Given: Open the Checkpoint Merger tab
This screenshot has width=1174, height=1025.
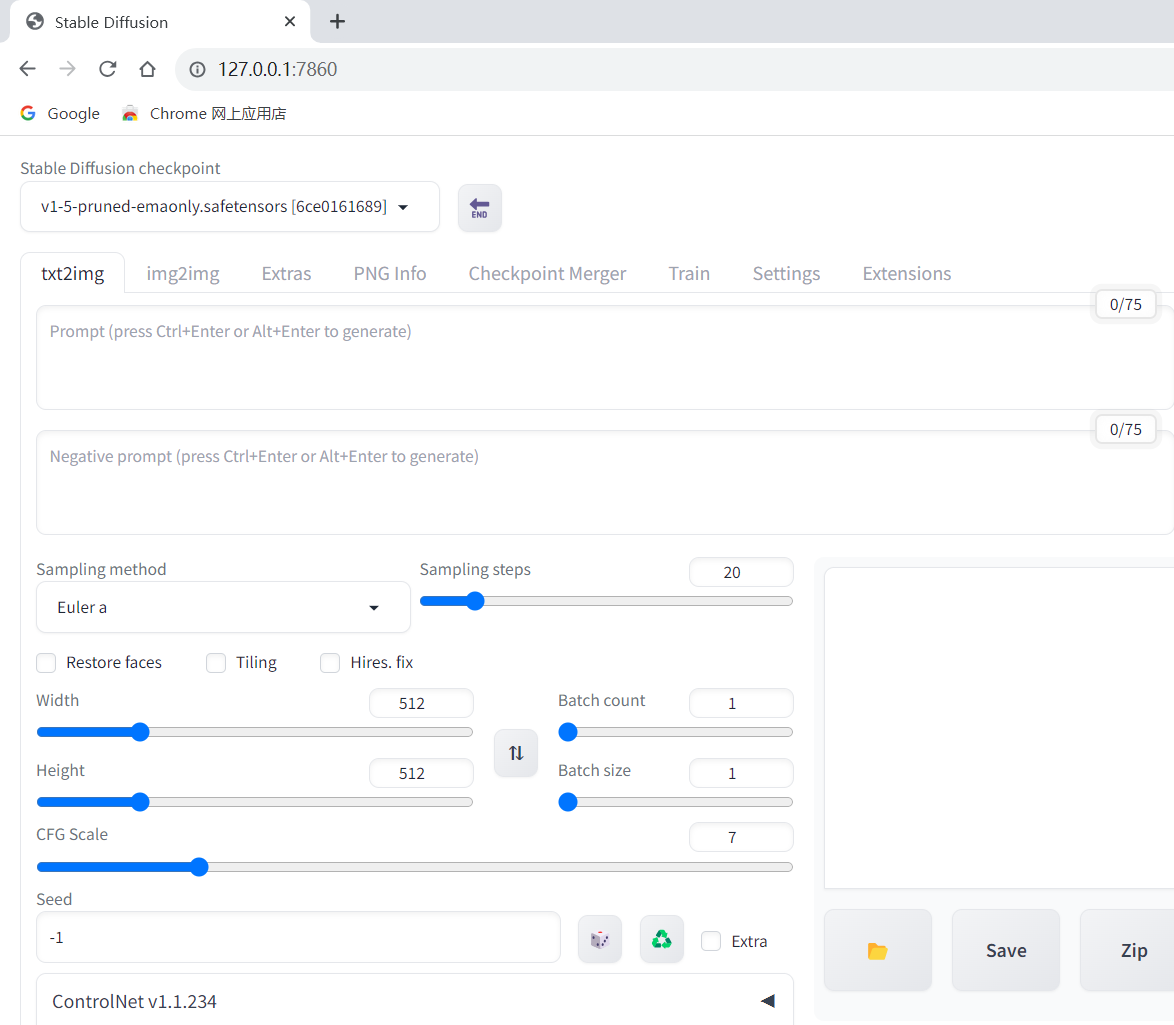Looking at the screenshot, I should [547, 273].
